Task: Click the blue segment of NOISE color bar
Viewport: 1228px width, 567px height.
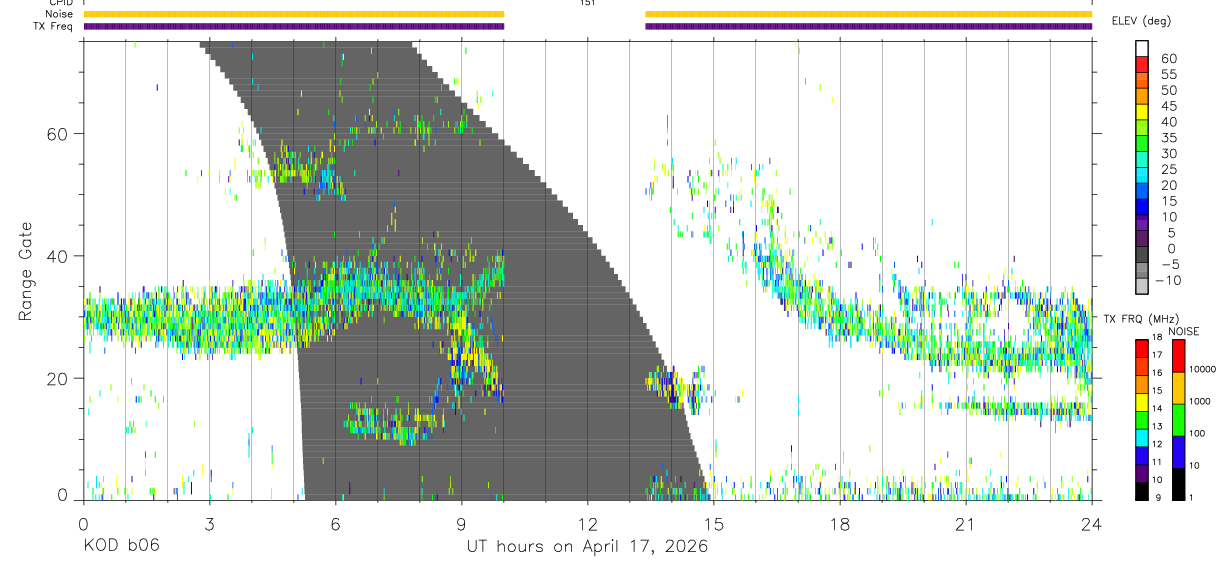Action: point(1178,450)
